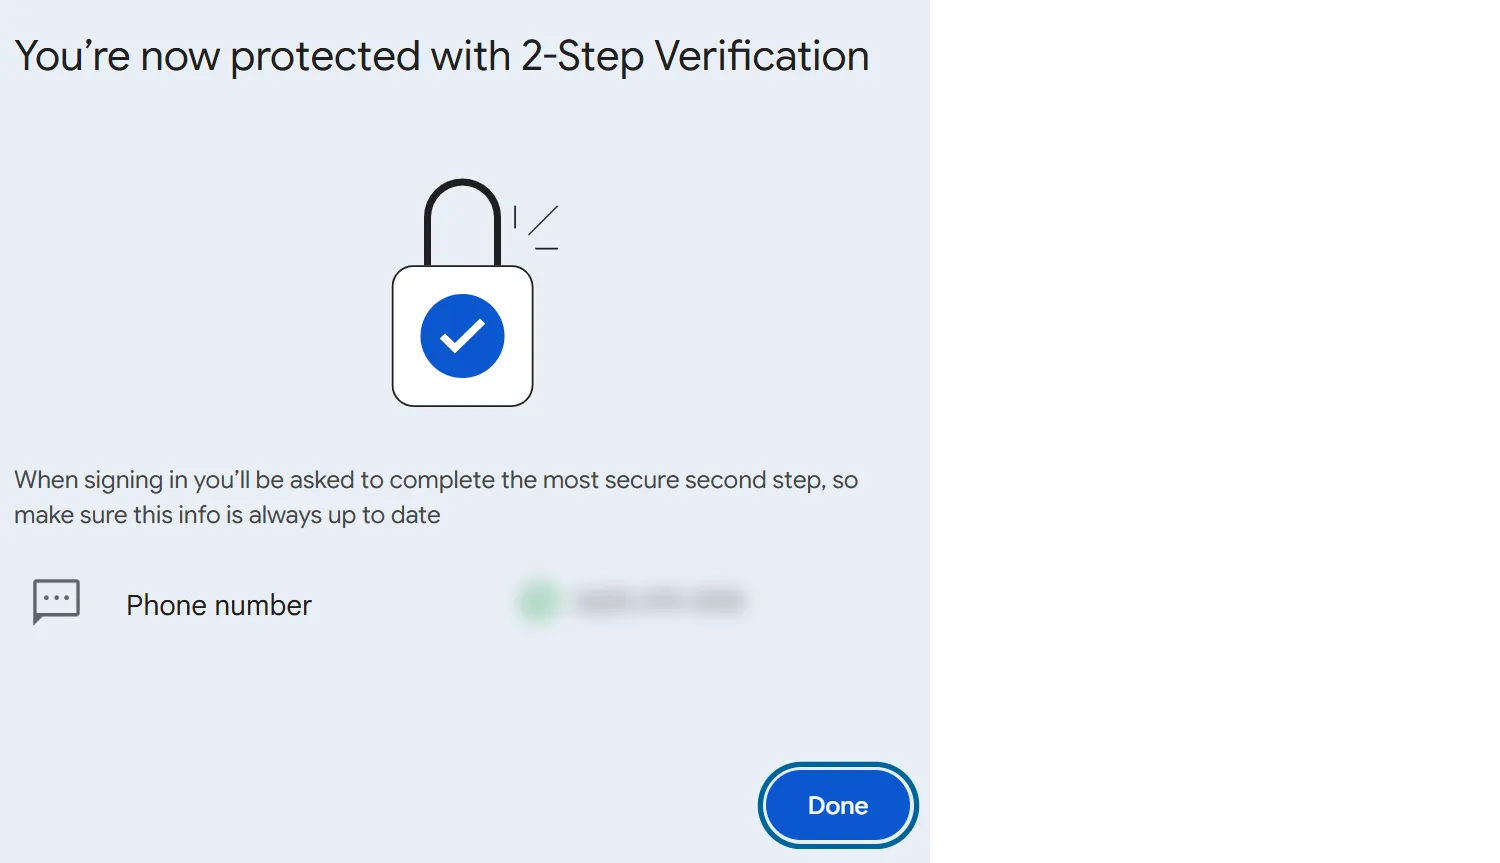The width and height of the screenshot is (1500, 863).
Task: Click the sparkle lines beside the padlock
Action: (x=537, y=225)
